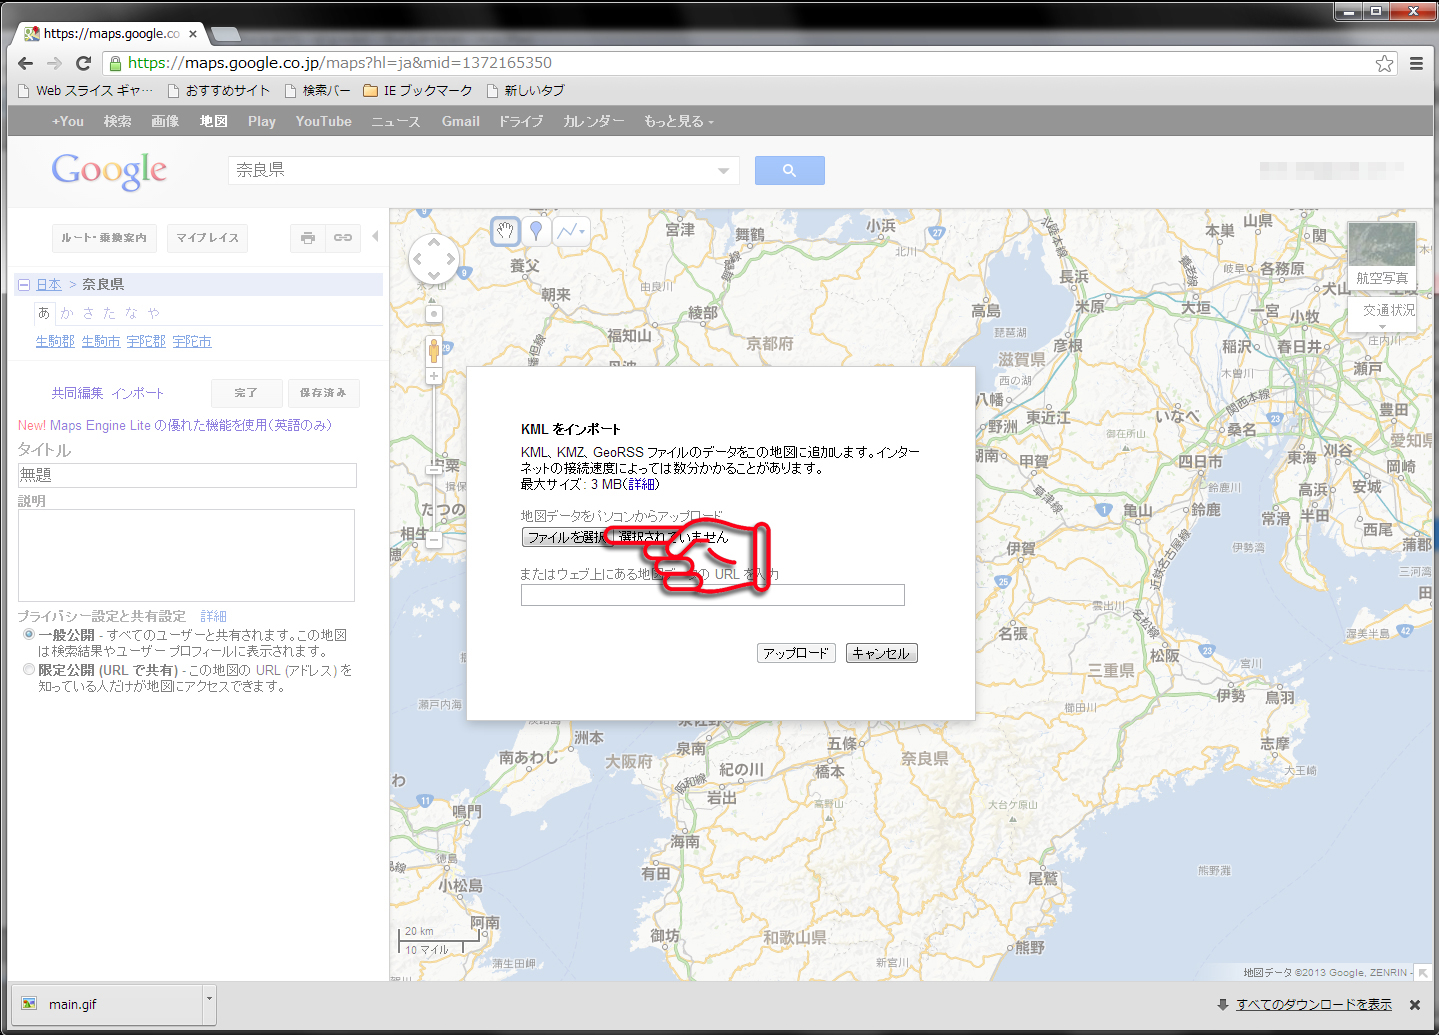The image size is (1439, 1035).
Task: Click the Street View pegman icon
Action: coord(434,350)
